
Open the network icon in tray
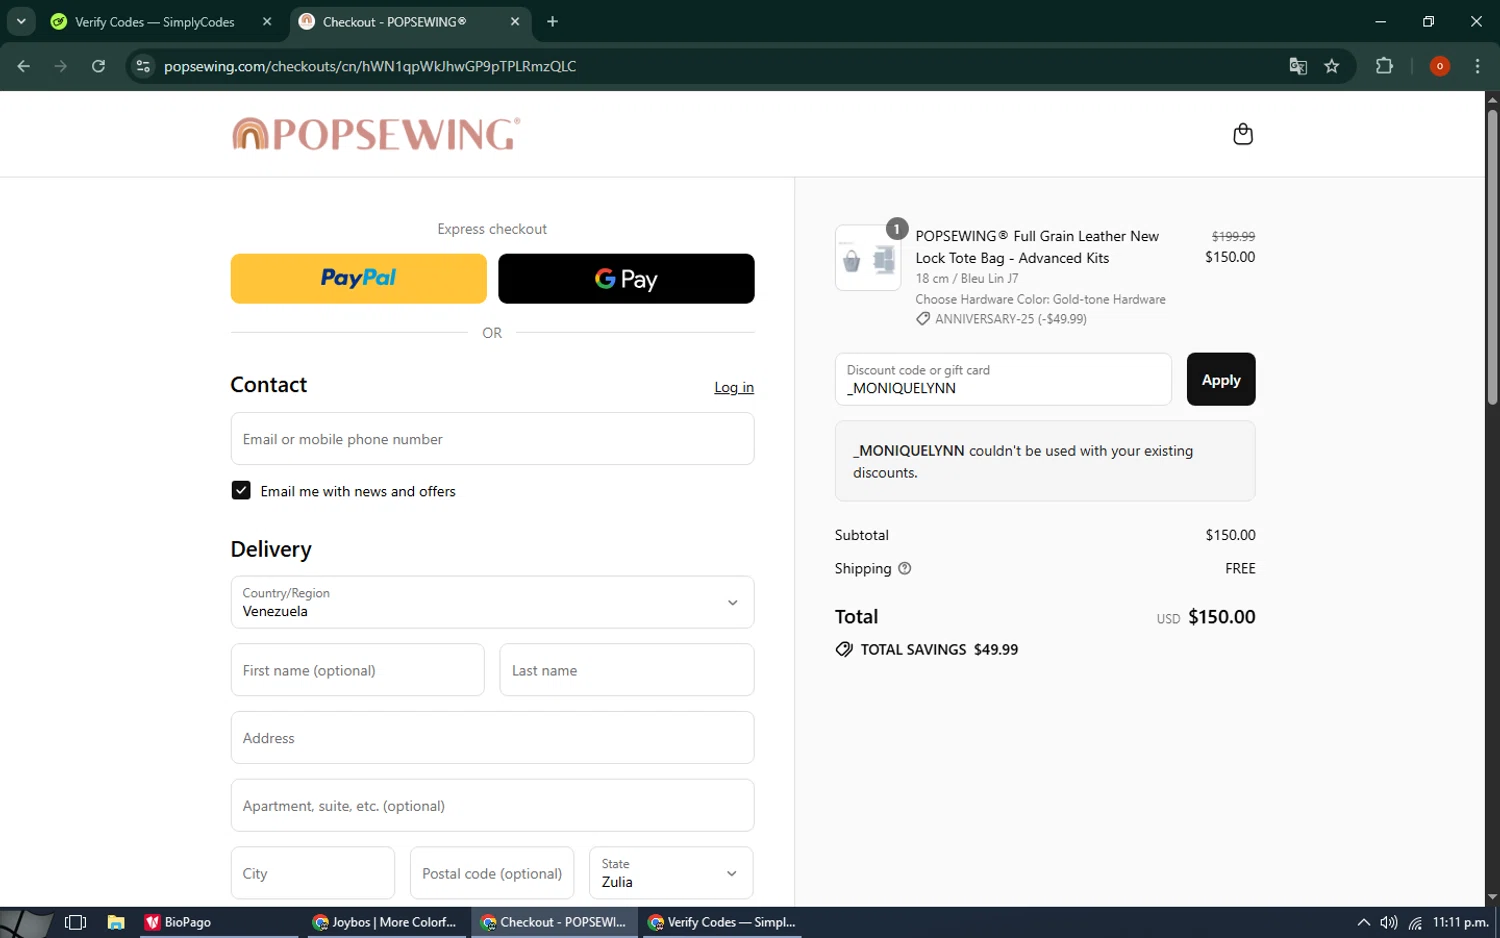(x=1415, y=922)
